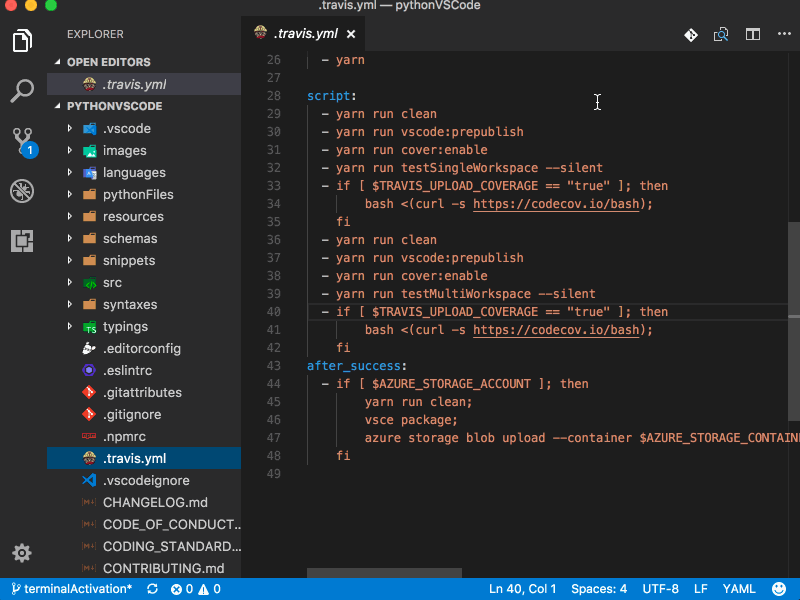Viewport: 800px width, 600px height.
Task: Click the sync changes icon in status bar
Action: (152, 589)
